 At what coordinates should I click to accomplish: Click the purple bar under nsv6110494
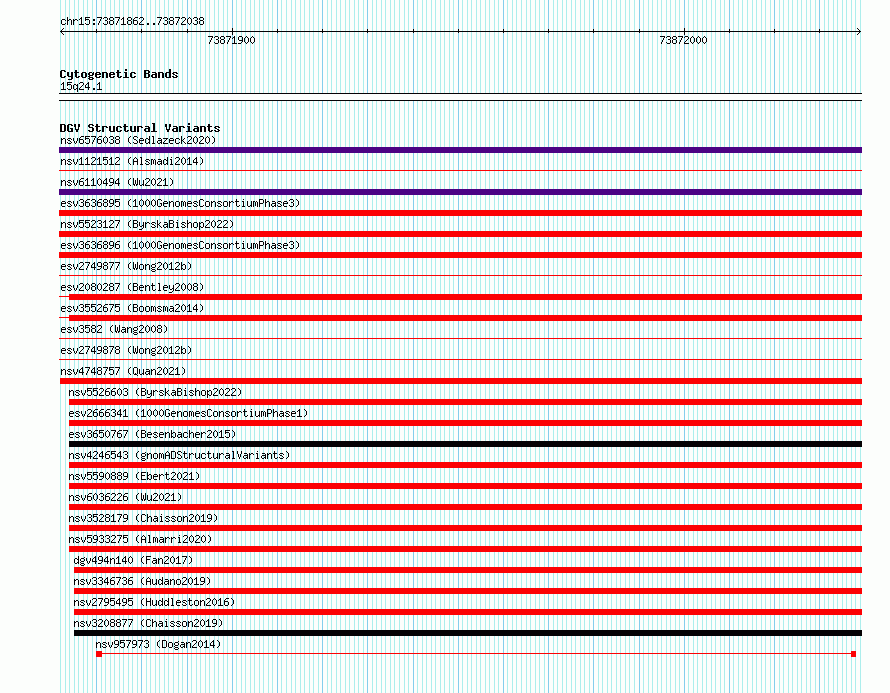460,192
